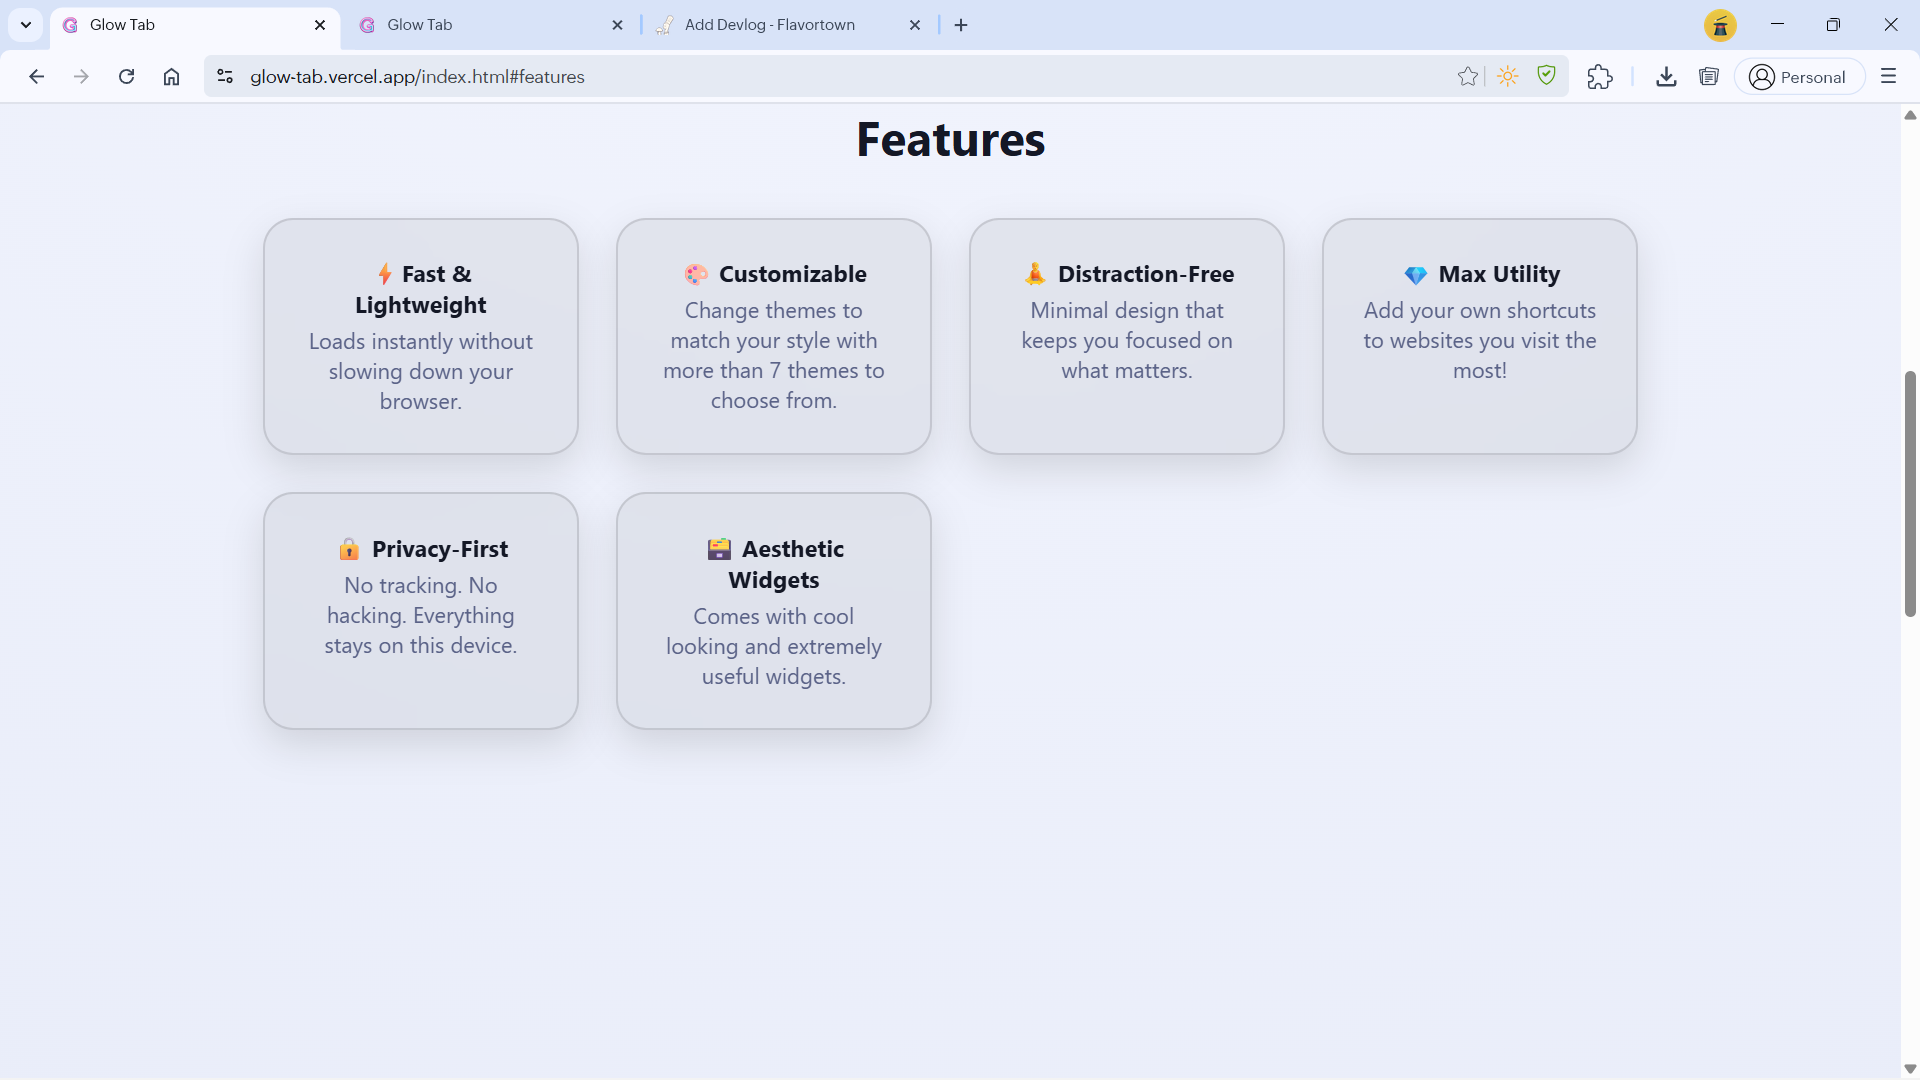The width and height of the screenshot is (1920, 1080).
Task: Click the reading list icon beside downloads
Action: pyautogui.click(x=1709, y=77)
